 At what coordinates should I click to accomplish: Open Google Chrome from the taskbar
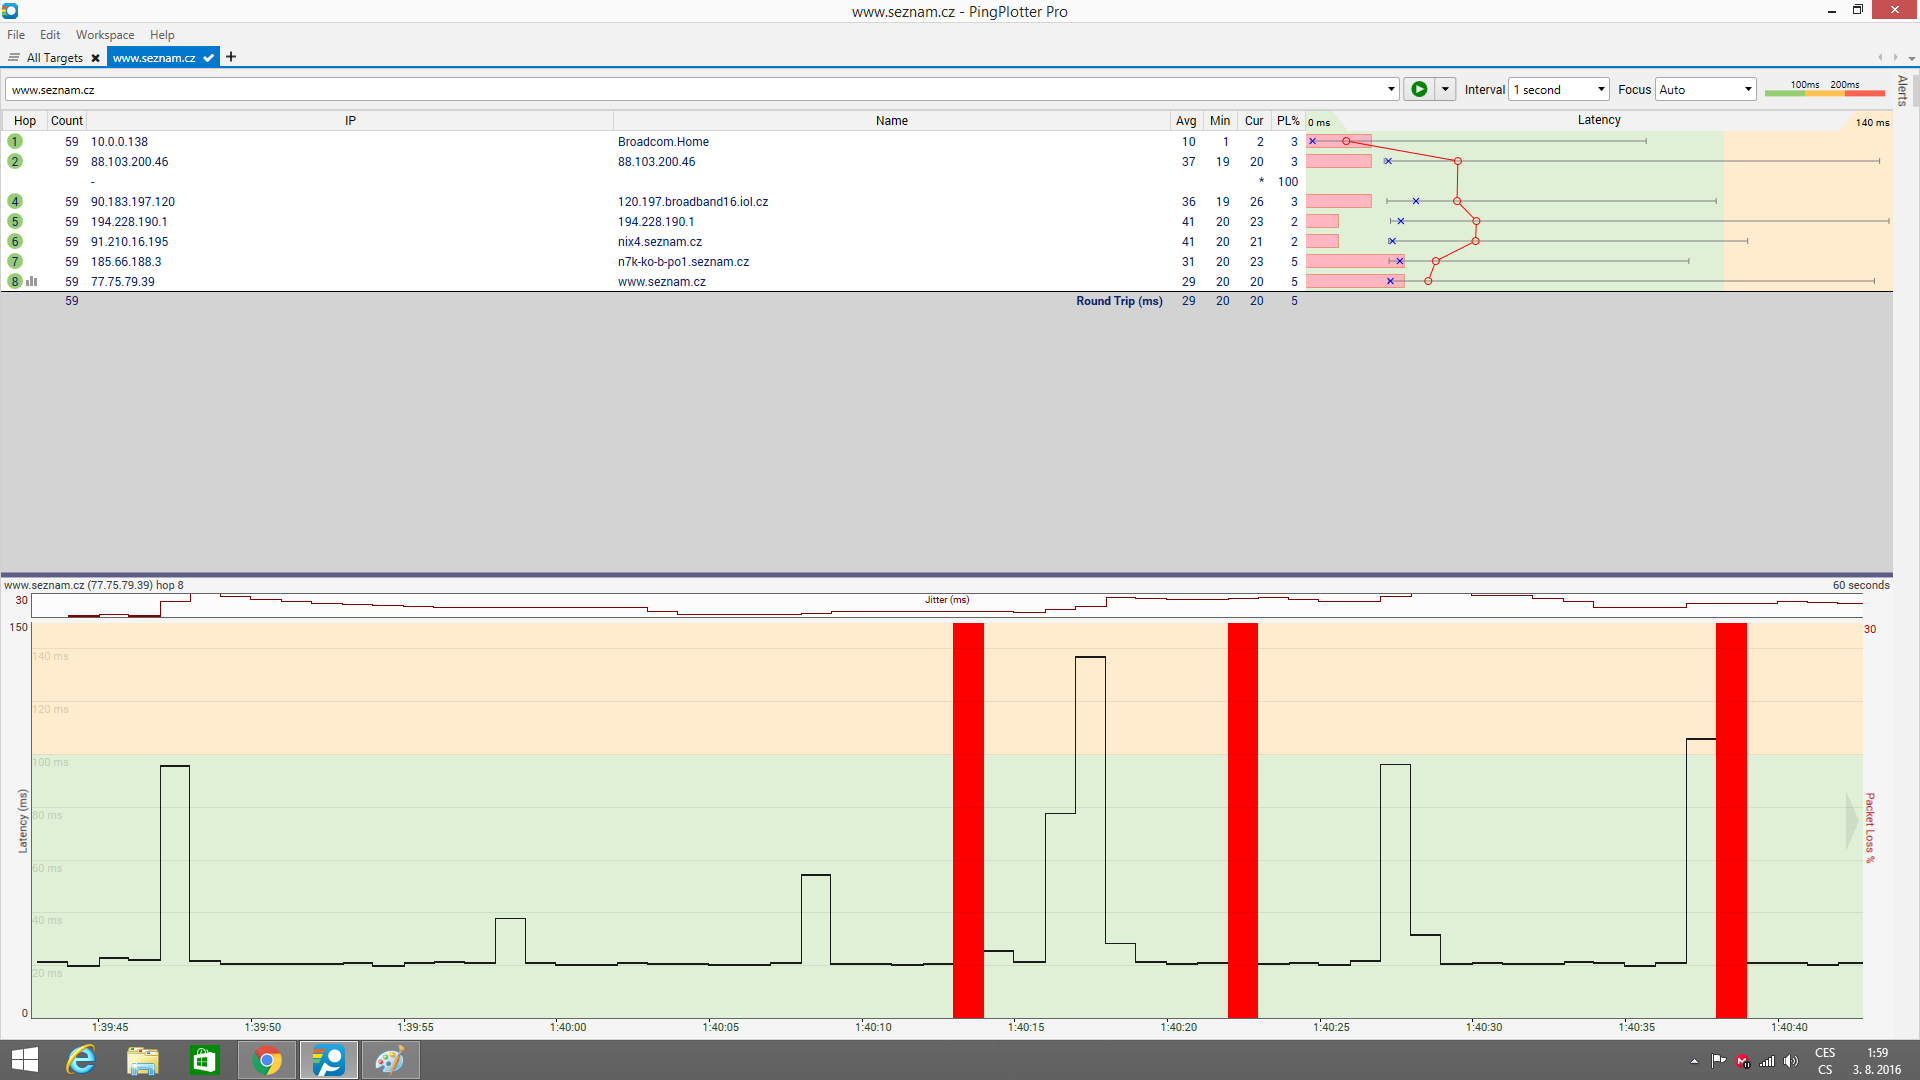click(x=267, y=1060)
